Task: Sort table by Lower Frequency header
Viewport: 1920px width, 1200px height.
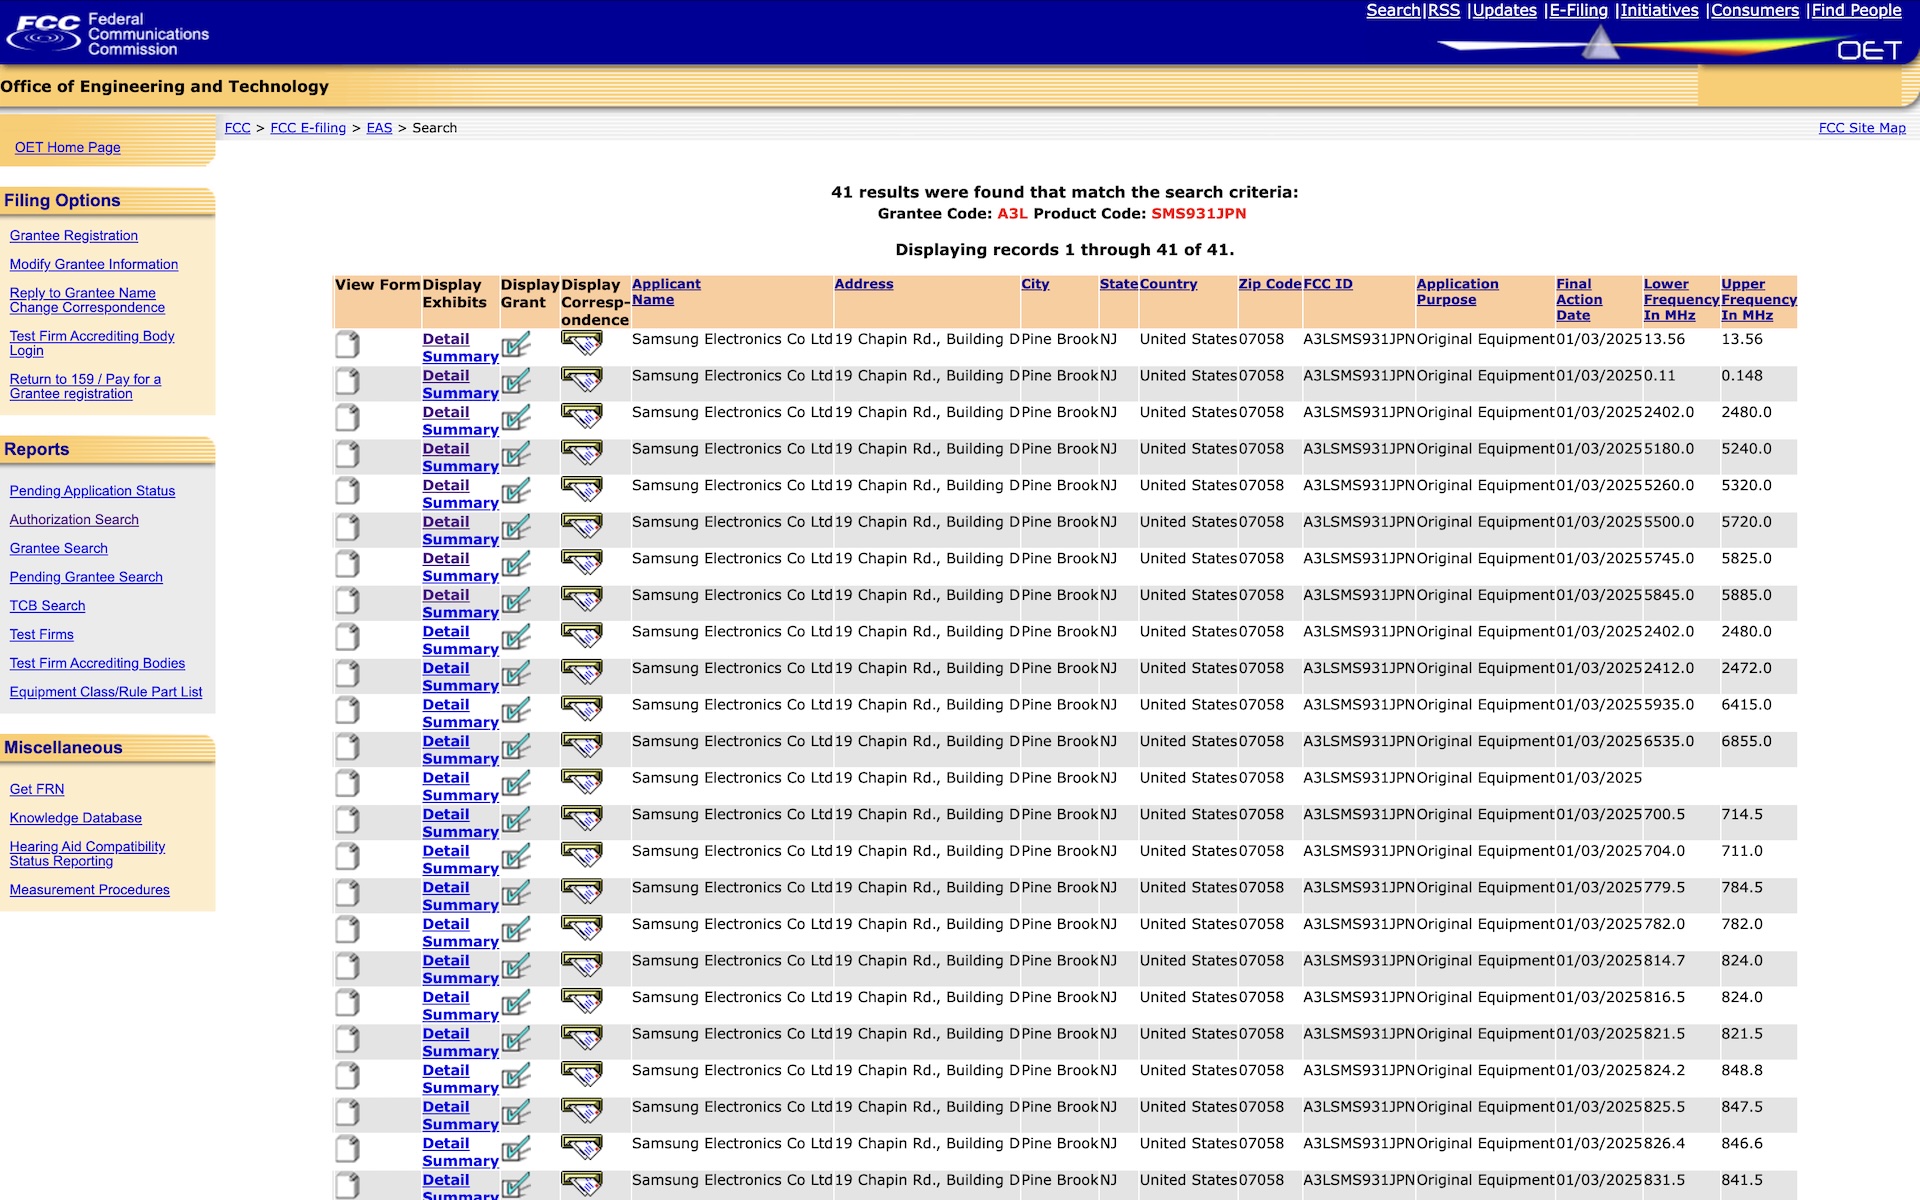Action: pyautogui.click(x=1680, y=300)
